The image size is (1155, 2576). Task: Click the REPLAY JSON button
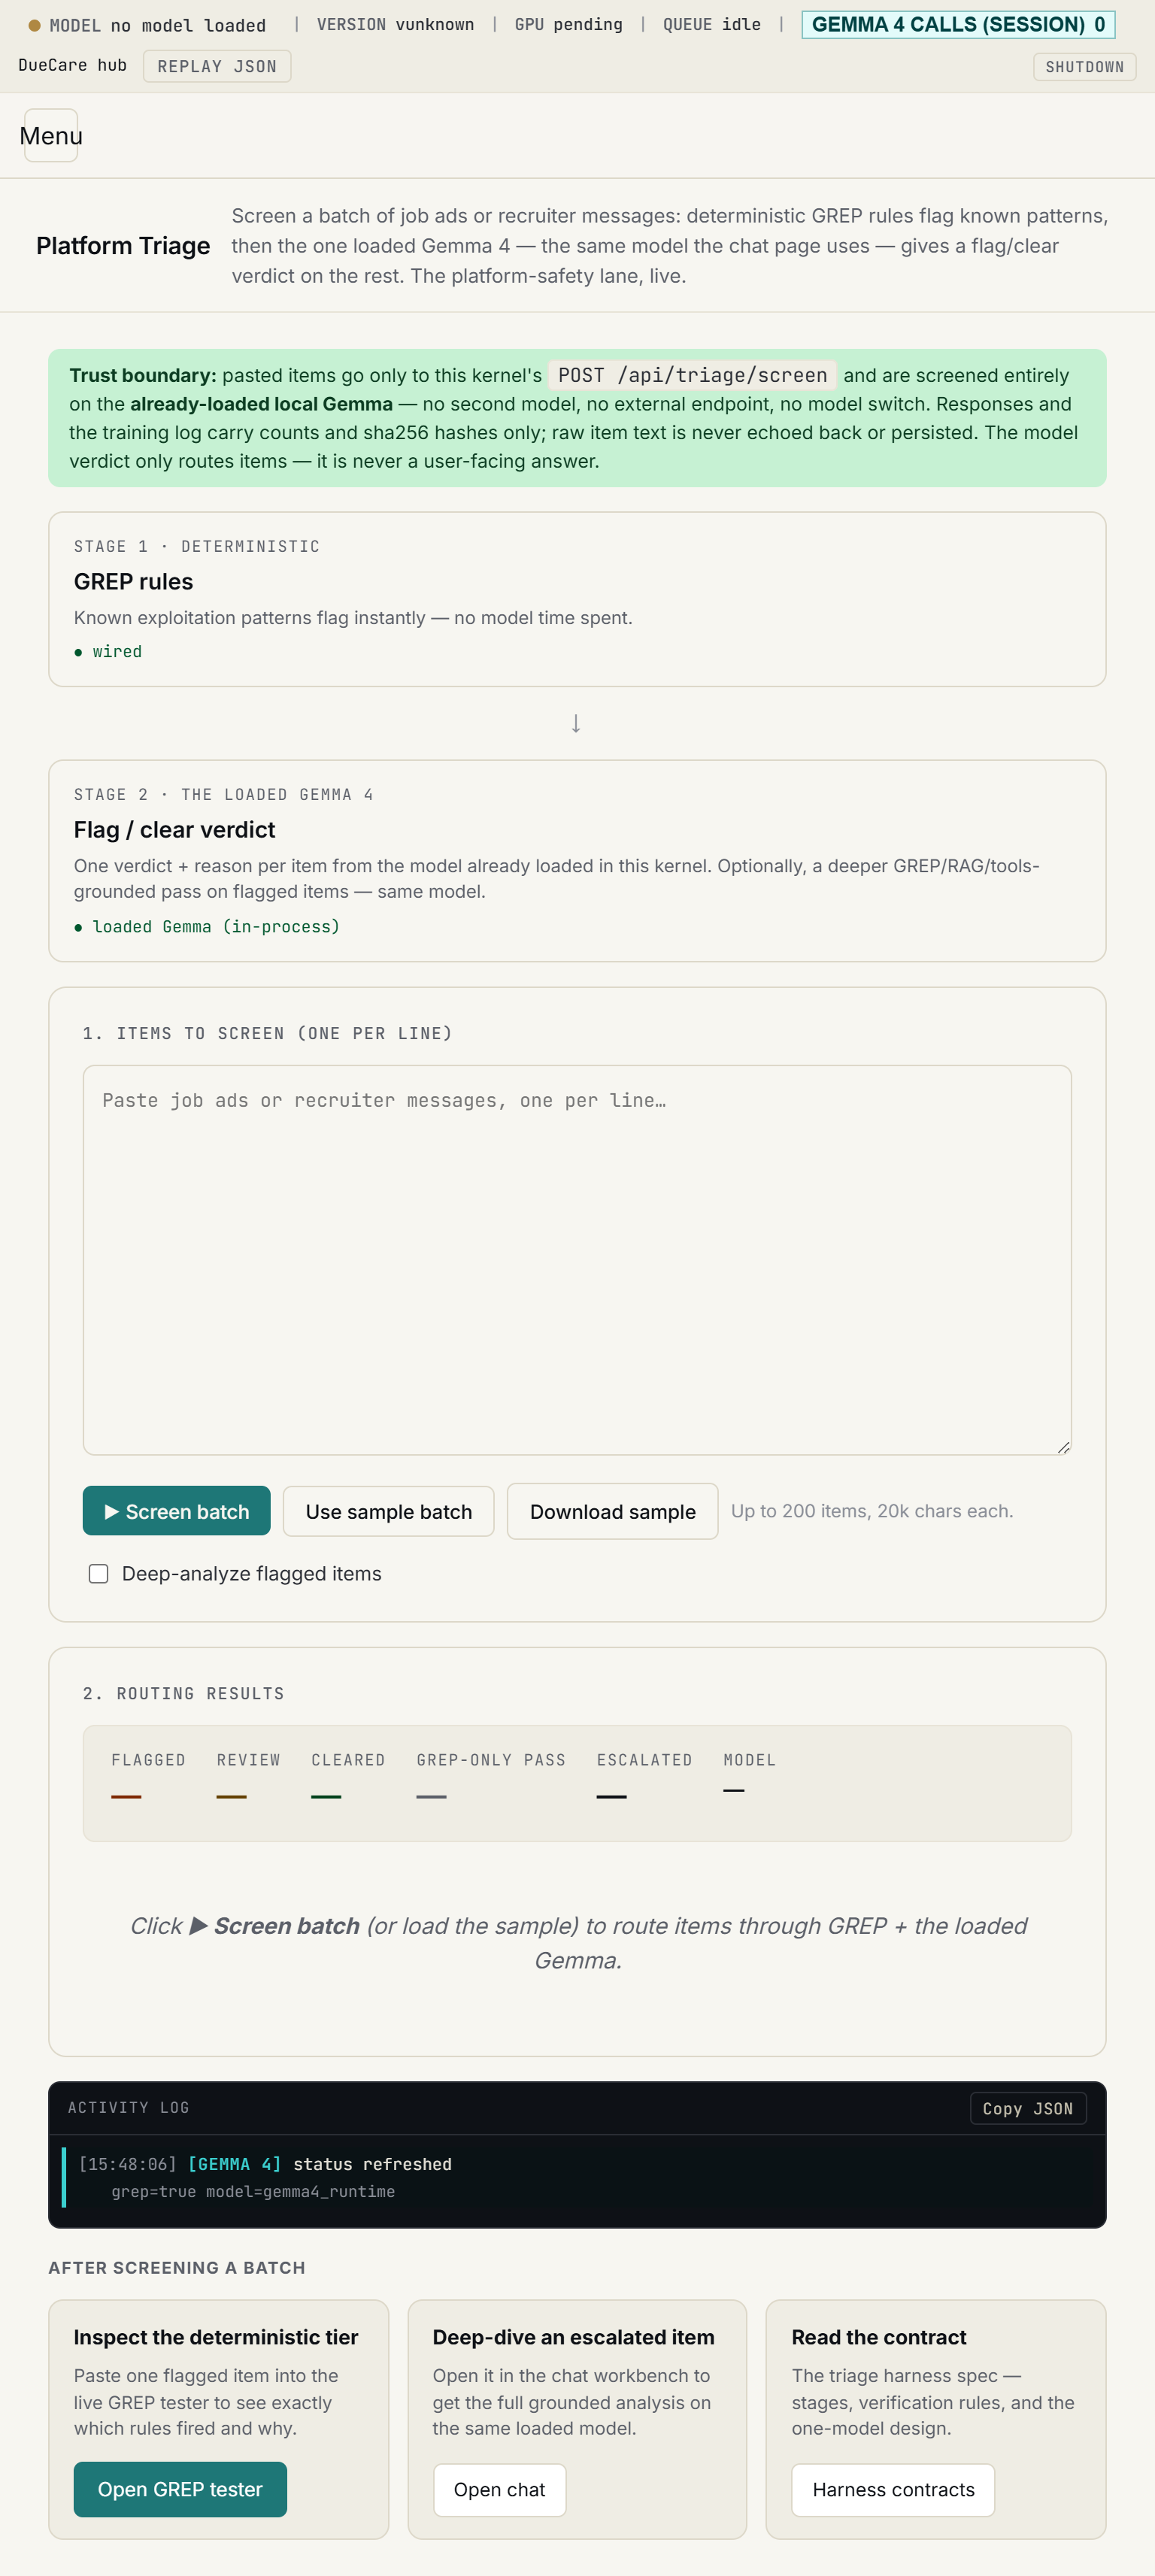pyautogui.click(x=217, y=66)
